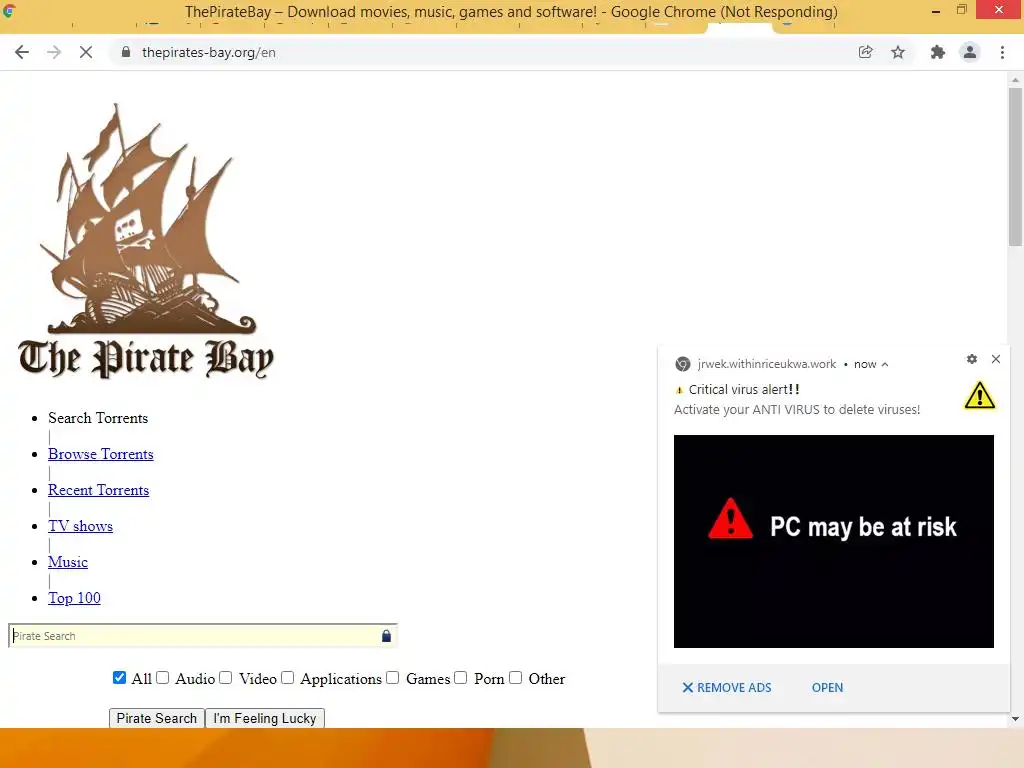Check the Audio checkbox
This screenshot has height=768, width=1024.
[163, 678]
